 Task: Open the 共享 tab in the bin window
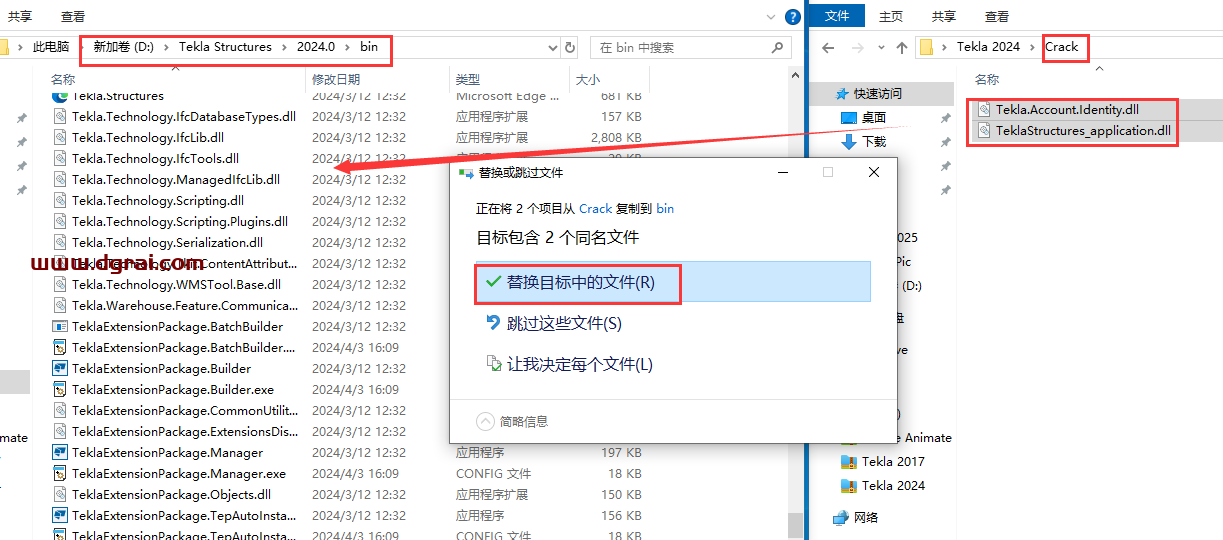[20, 16]
